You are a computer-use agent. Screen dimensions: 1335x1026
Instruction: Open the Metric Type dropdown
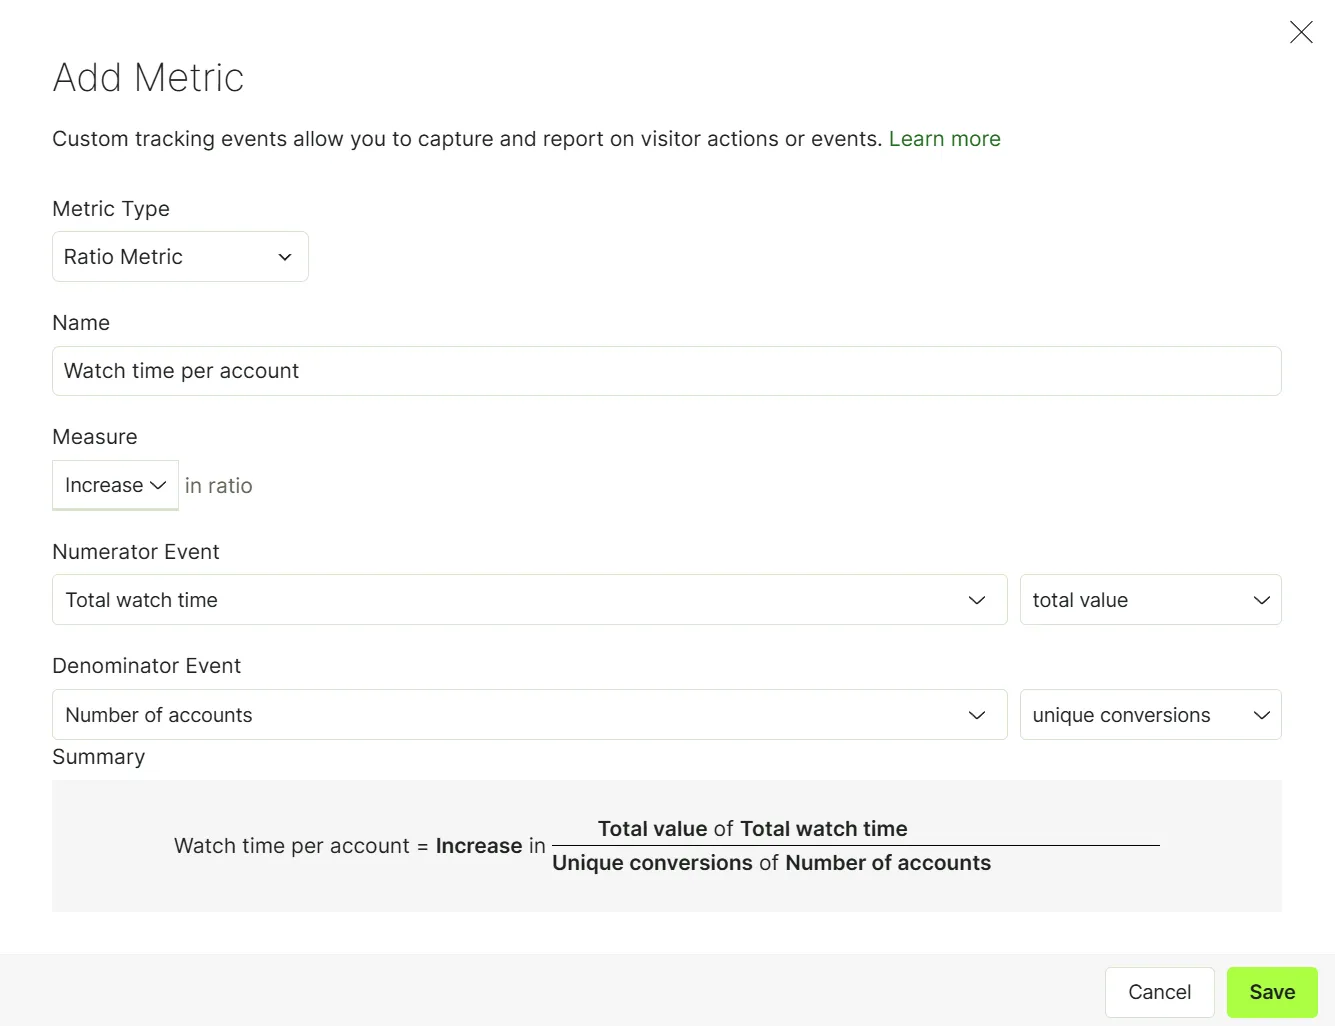180,257
